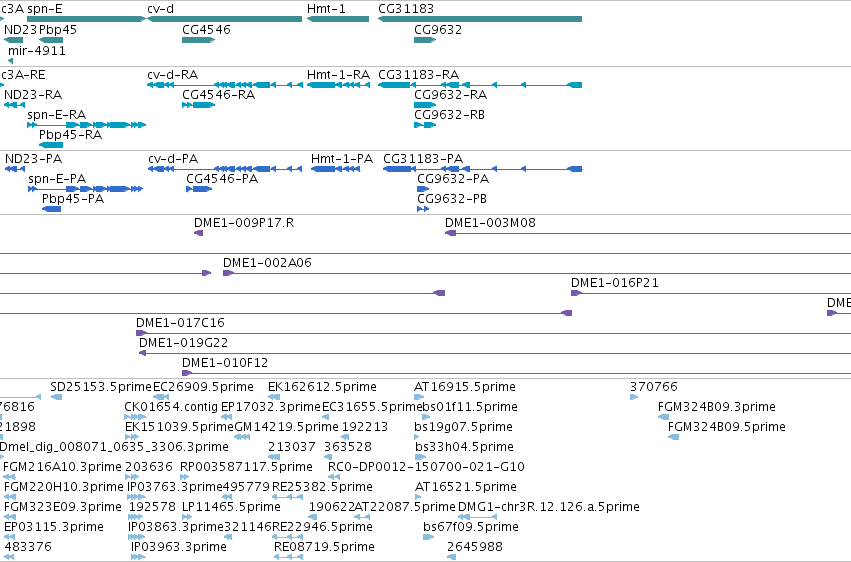Image resolution: width=851 pixels, height=562 pixels.
Task: Select the mir-4911 gene marker
Action: click(x=10, y=61)
